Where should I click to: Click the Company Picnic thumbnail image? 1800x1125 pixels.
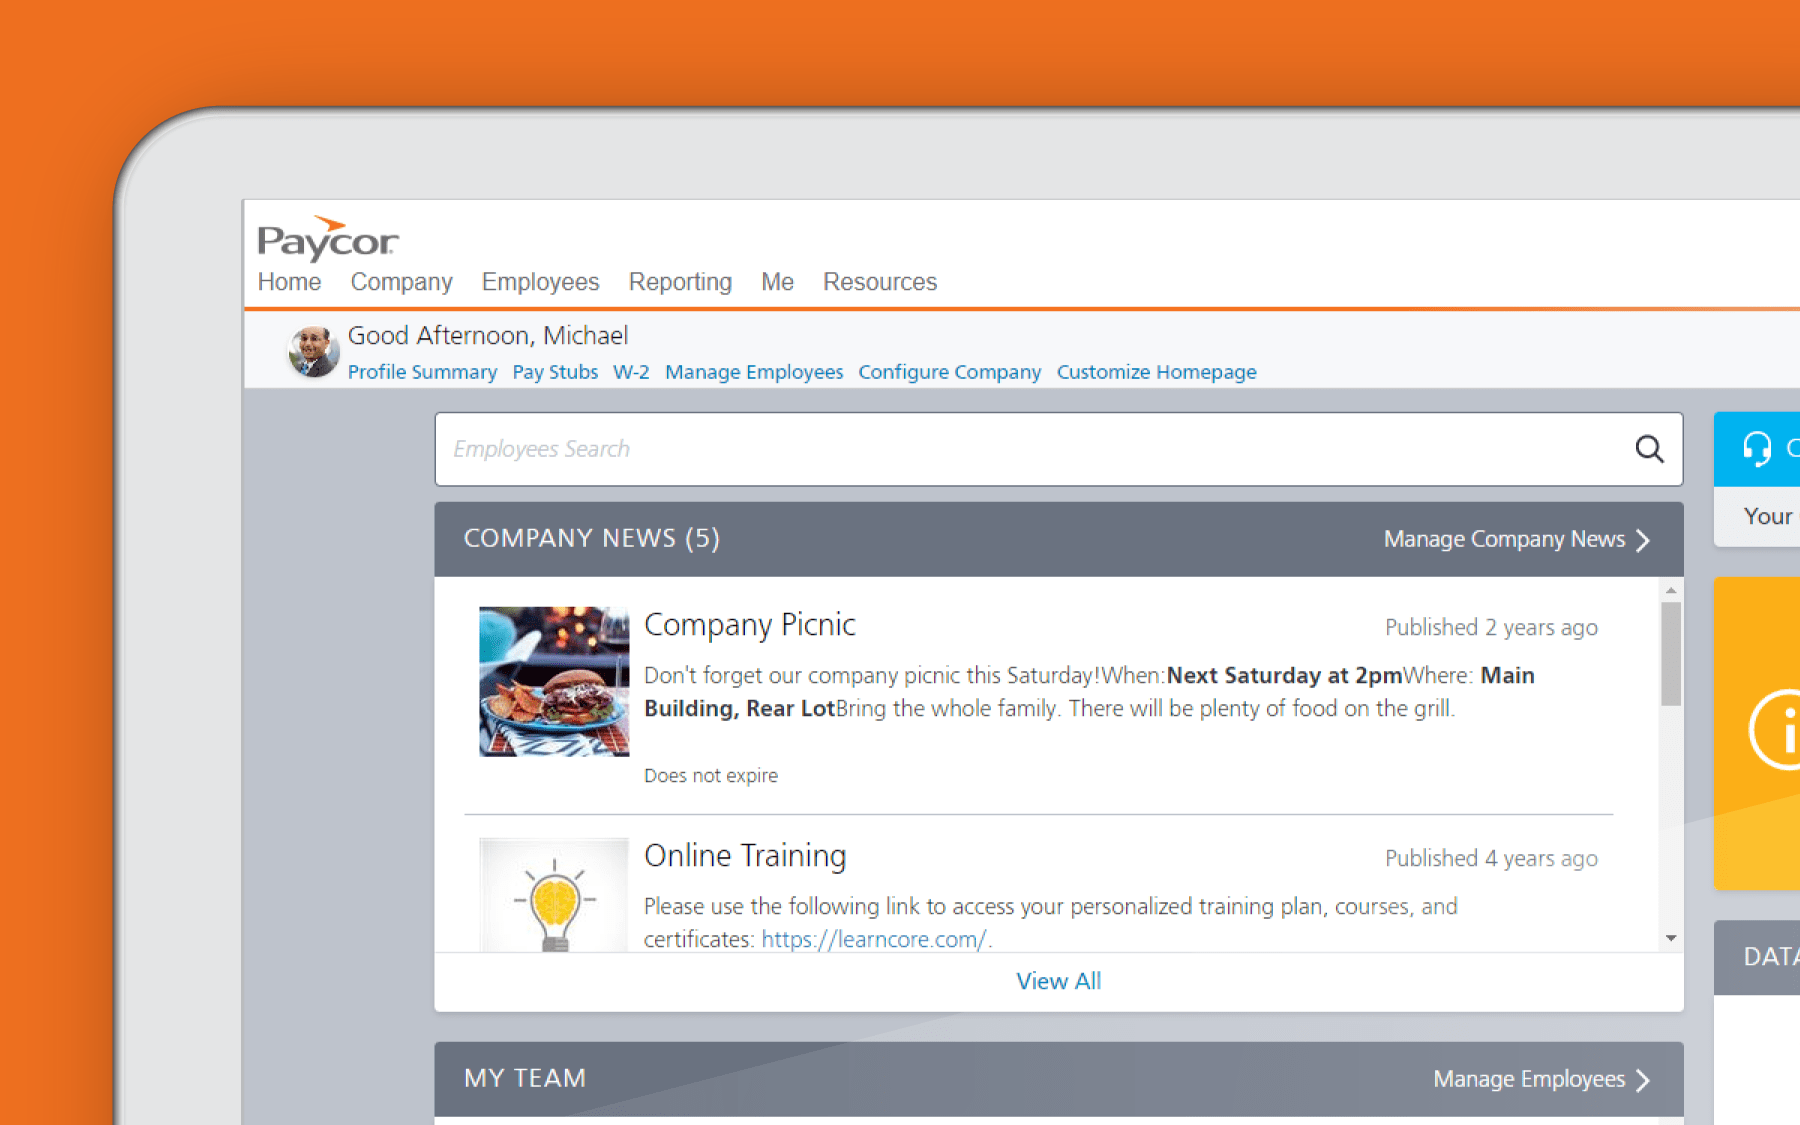554,681
